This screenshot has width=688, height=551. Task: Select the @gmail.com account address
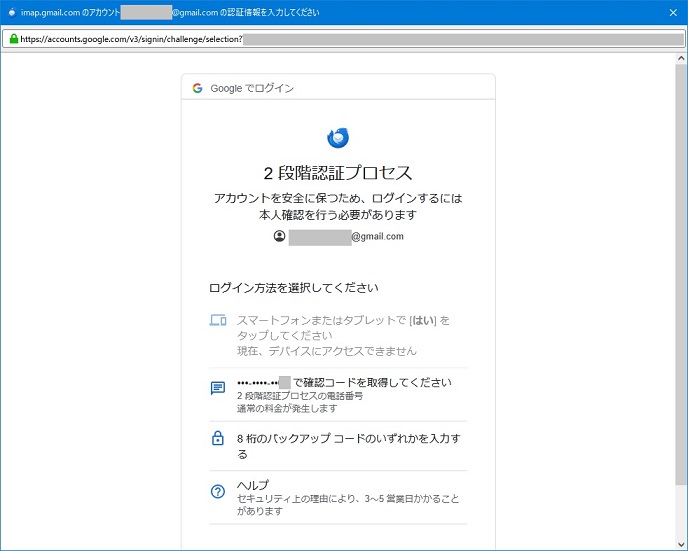coord(345,237)
